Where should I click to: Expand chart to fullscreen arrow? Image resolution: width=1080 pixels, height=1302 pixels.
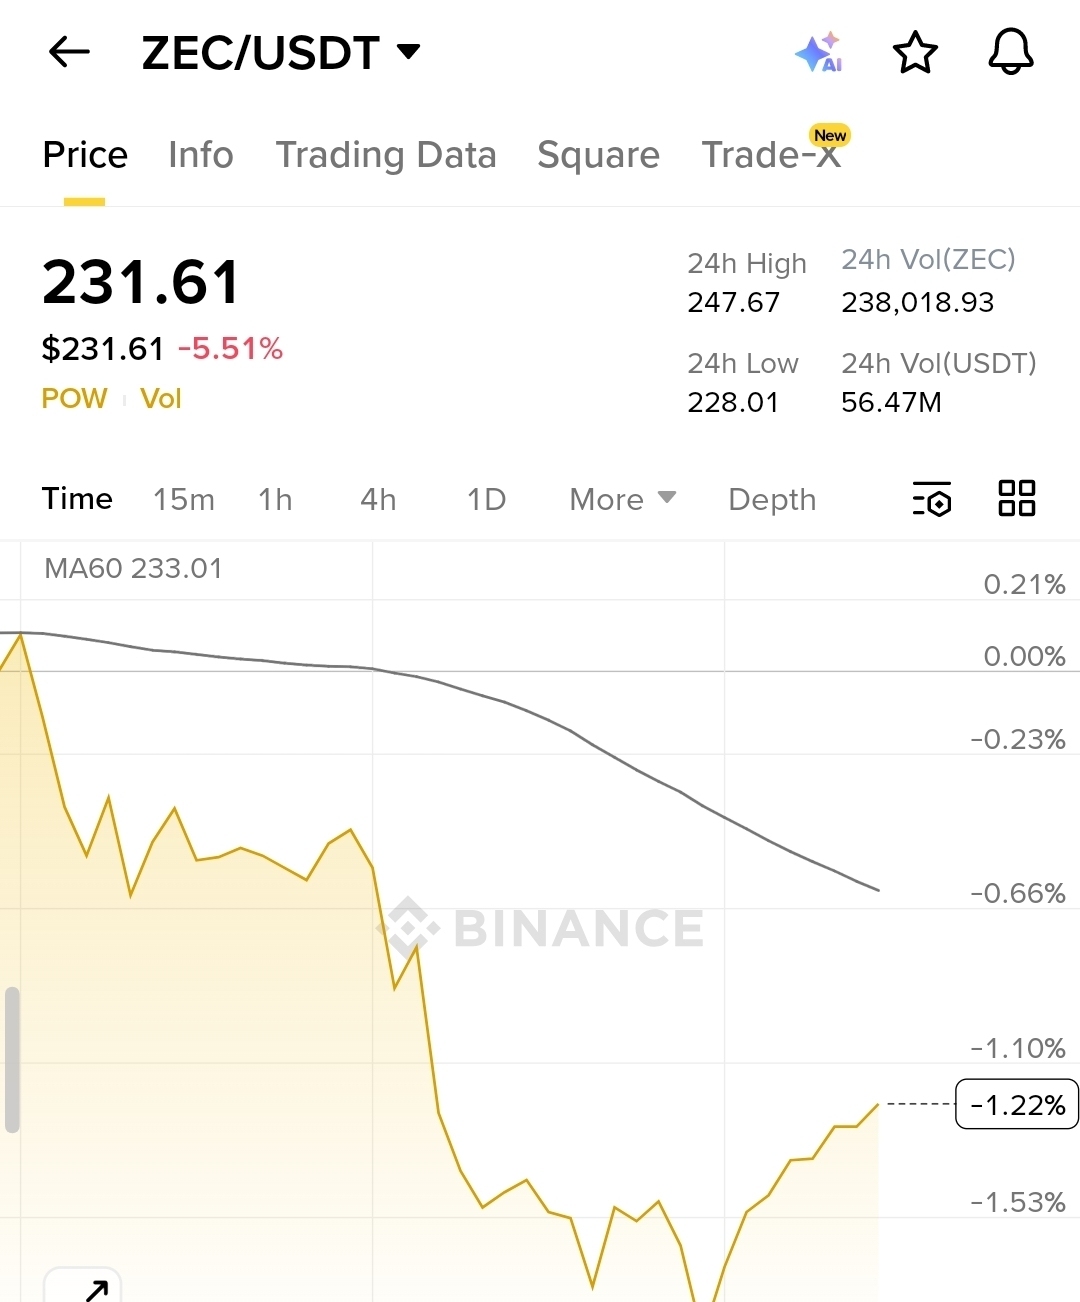(95, 1289)
